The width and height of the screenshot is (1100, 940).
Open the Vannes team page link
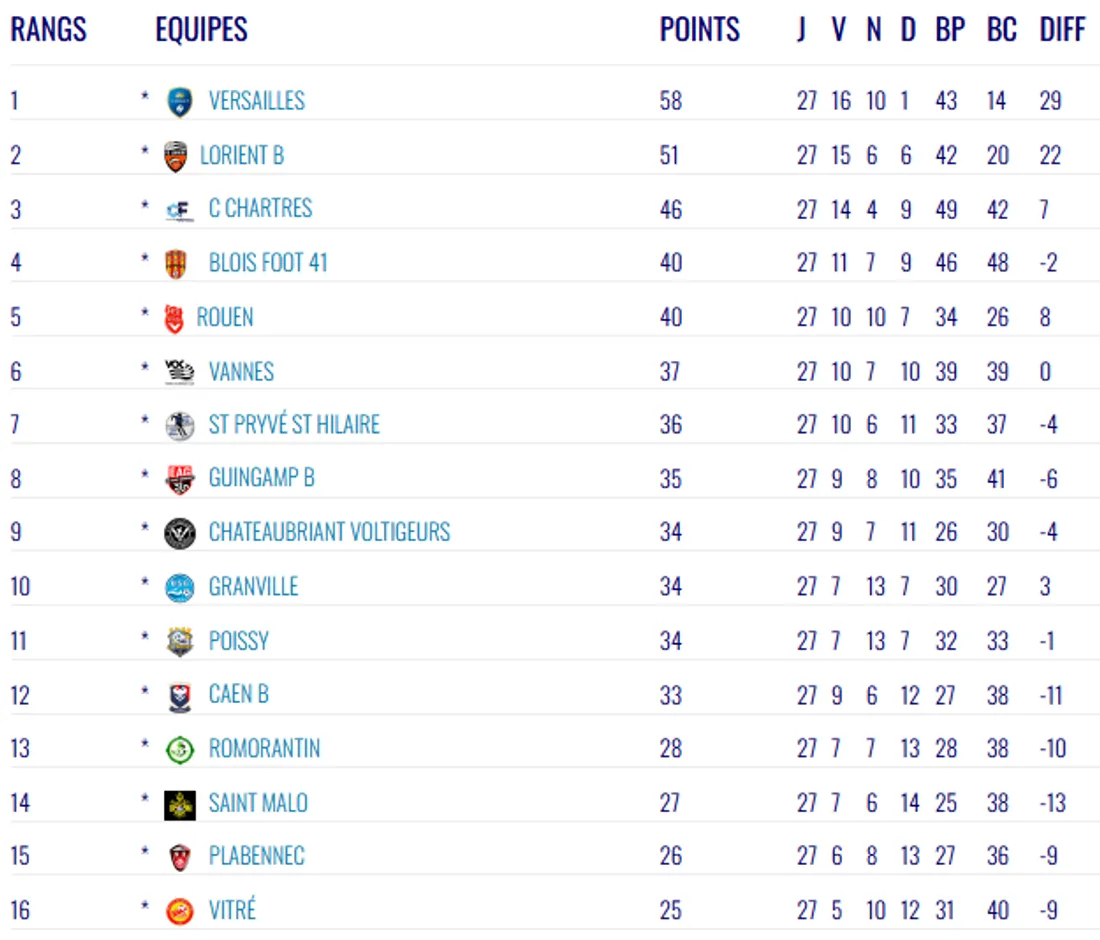coord(241,372)
